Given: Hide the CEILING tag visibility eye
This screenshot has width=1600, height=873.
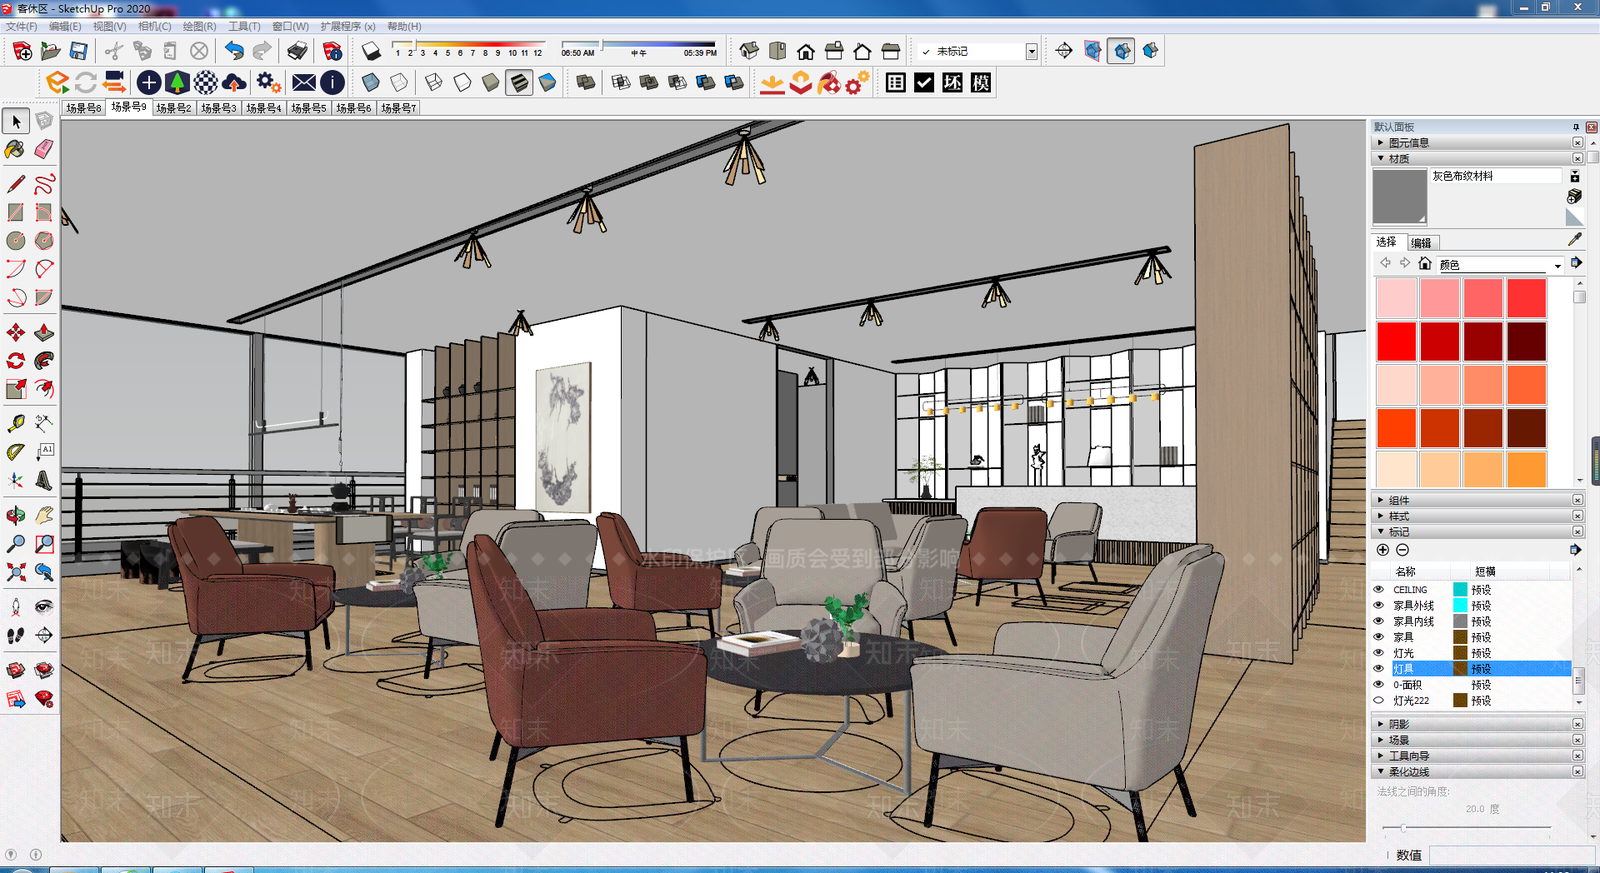Looking at the screenshot, I should pos(1379,590).
